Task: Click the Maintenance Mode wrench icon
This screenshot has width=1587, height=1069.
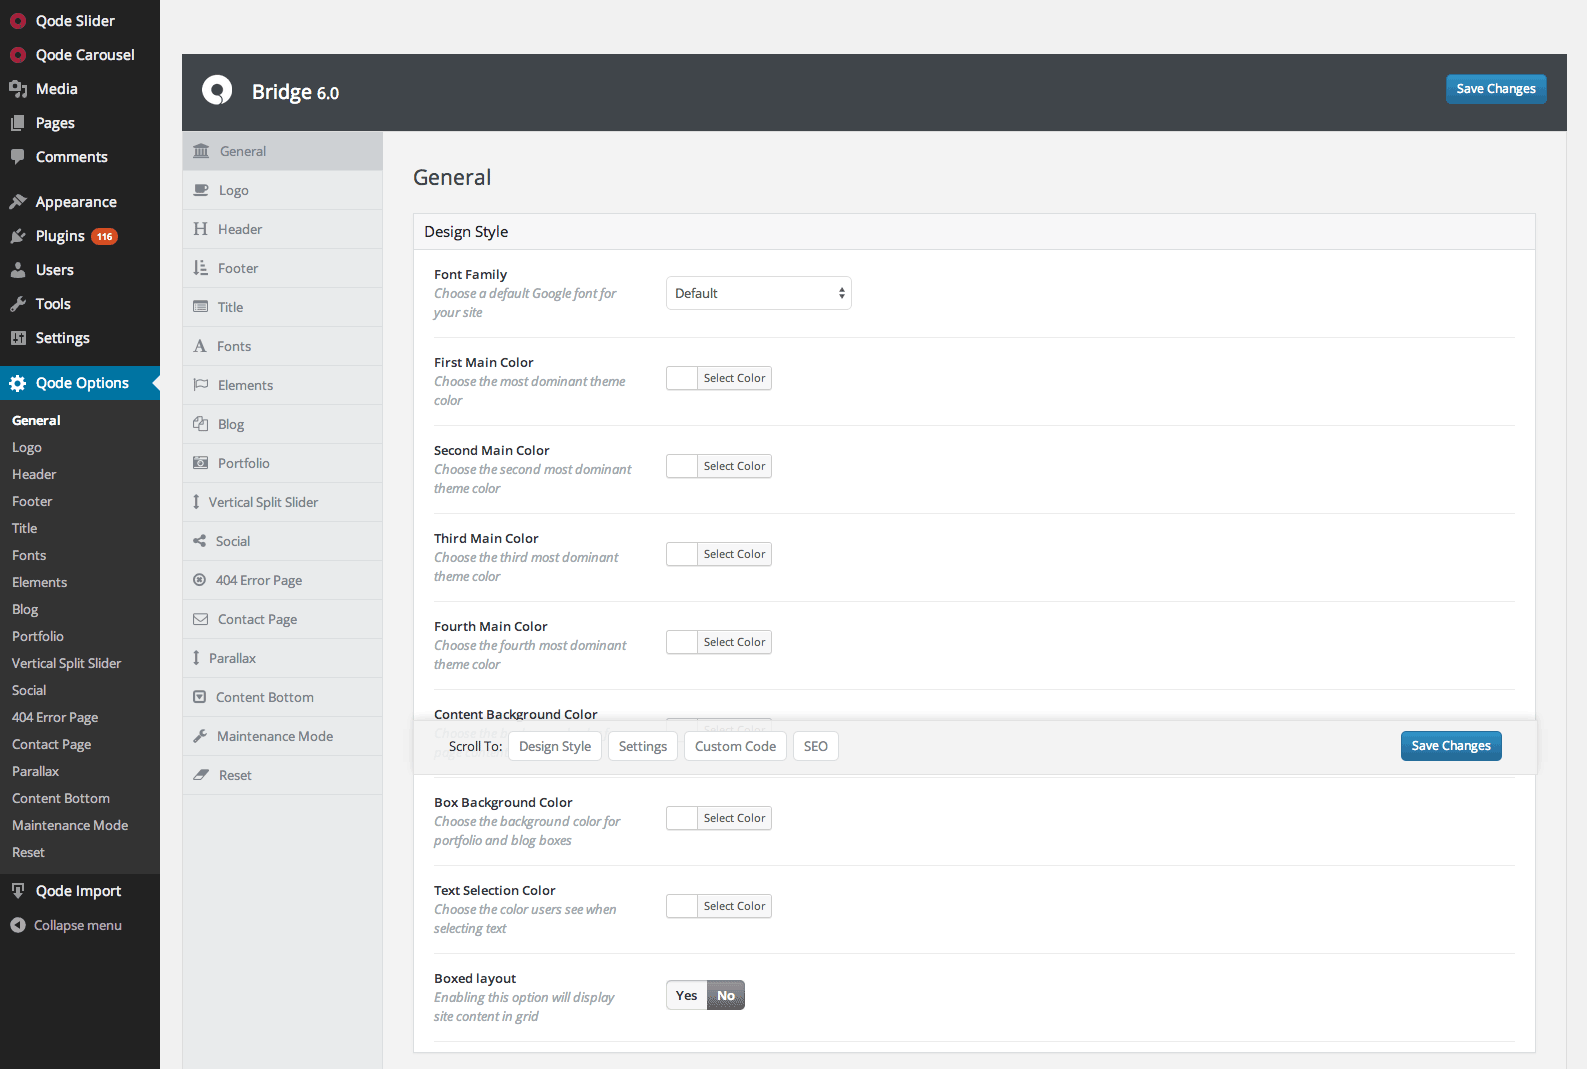Action: [x=200, y=736]
